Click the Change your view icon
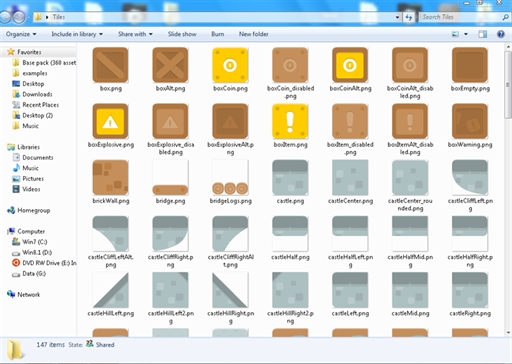 455,34
